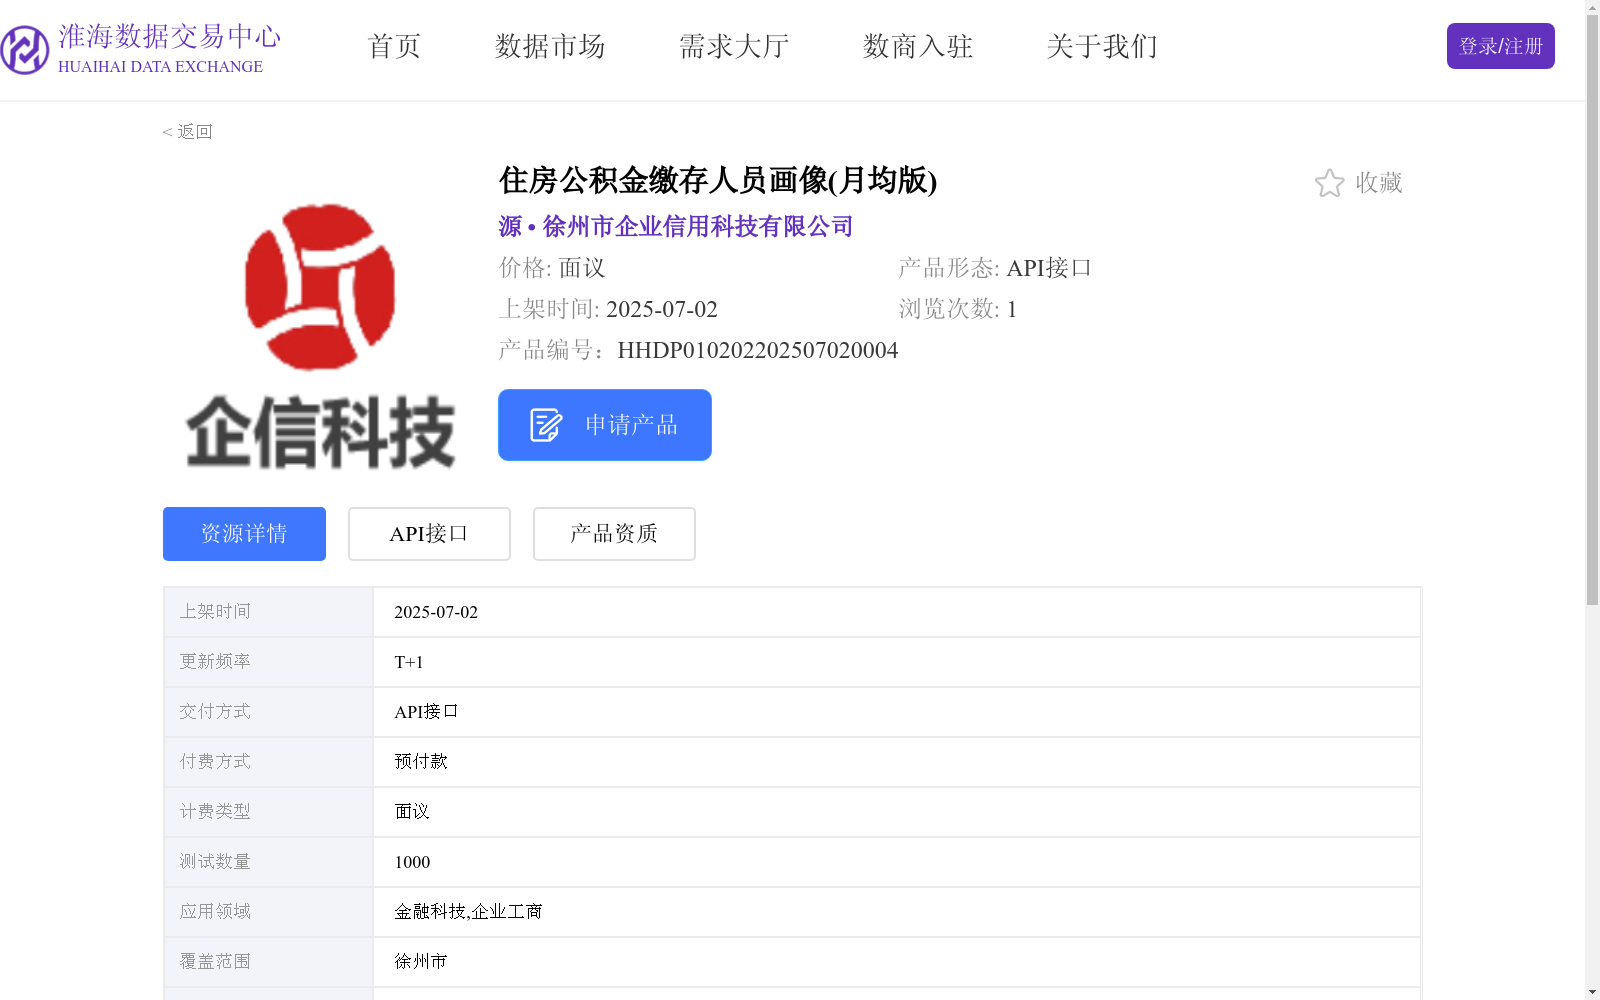Click the 1000 test quantity cell

click(x=896, y=862)
